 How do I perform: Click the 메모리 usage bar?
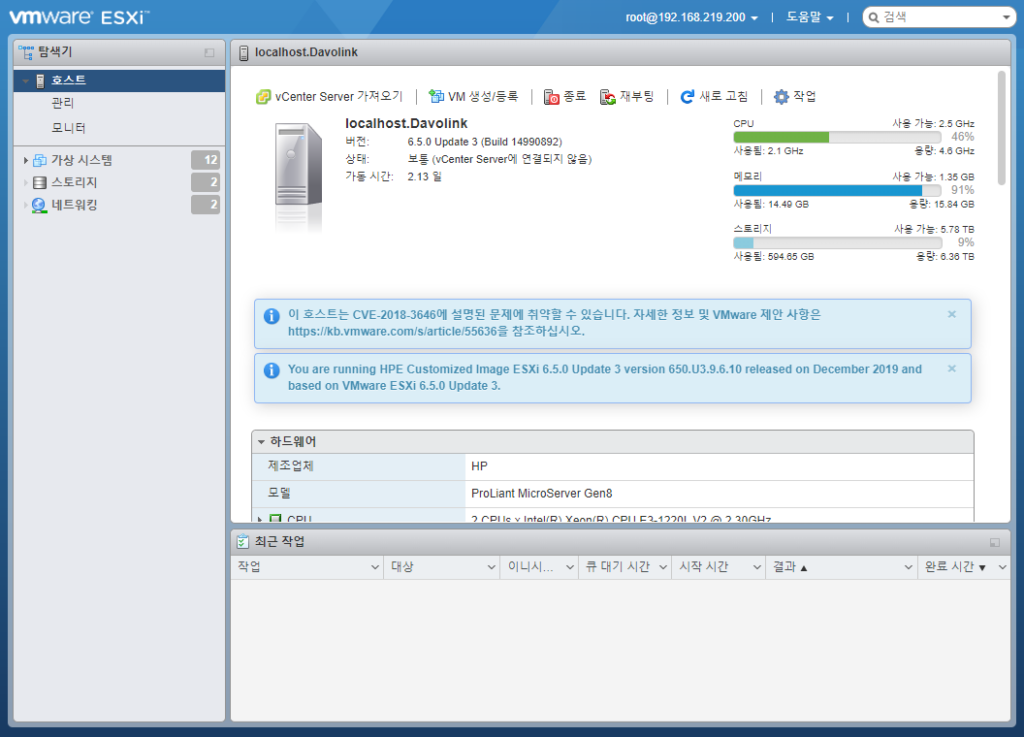[837, 191]
